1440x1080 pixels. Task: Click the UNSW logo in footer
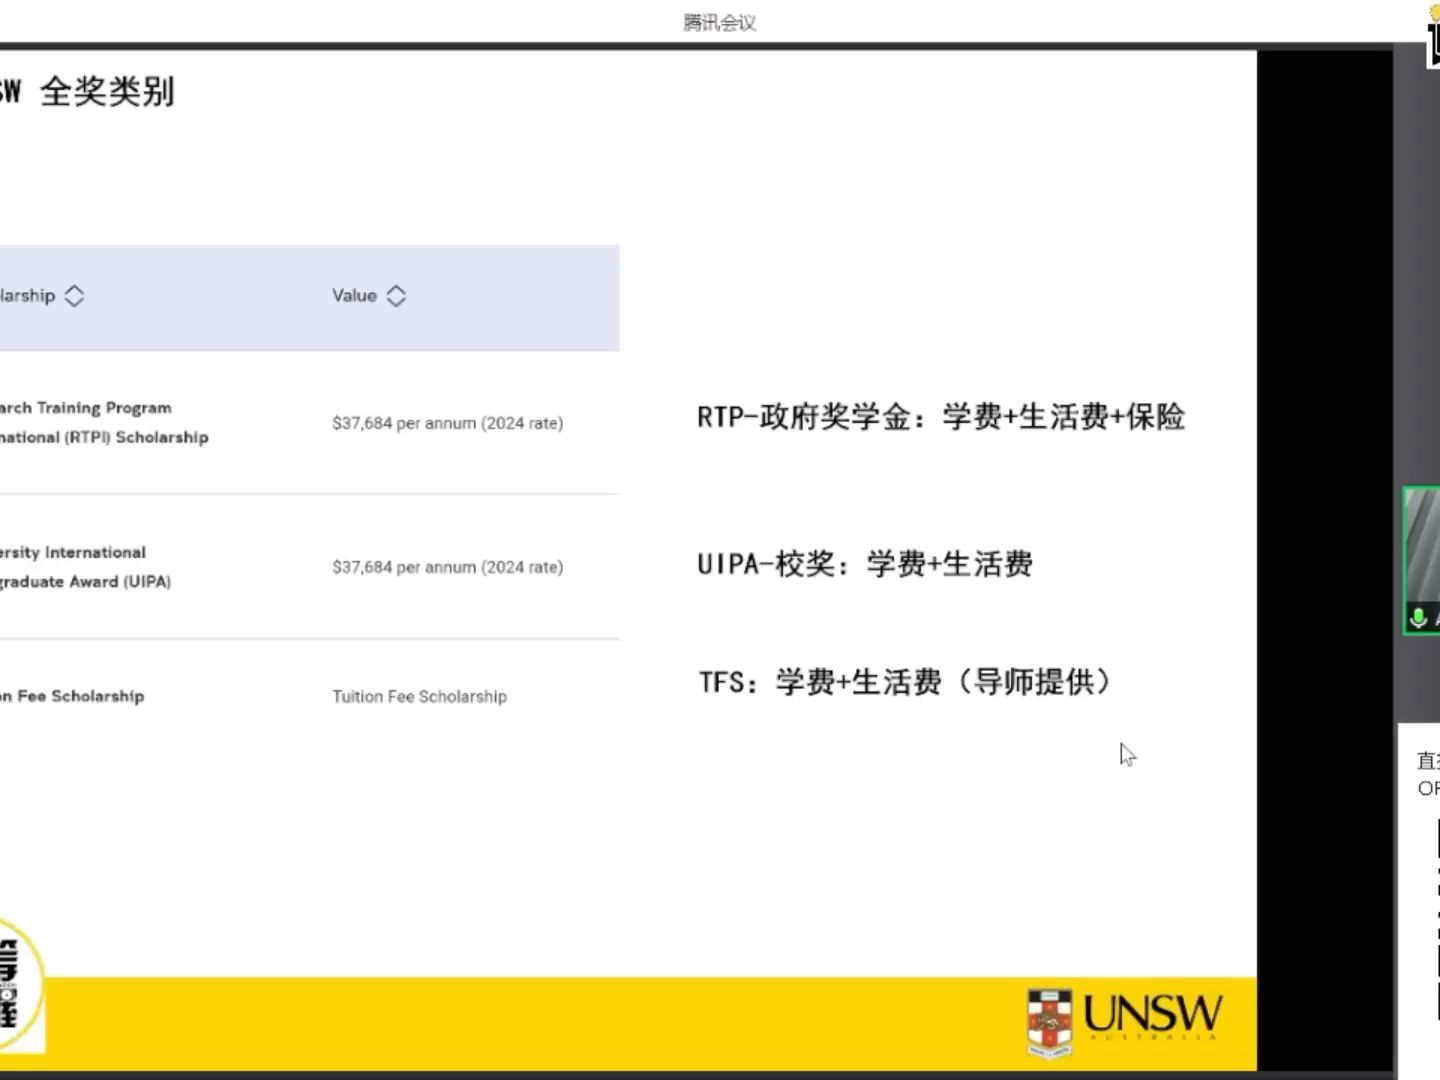1125,1021
